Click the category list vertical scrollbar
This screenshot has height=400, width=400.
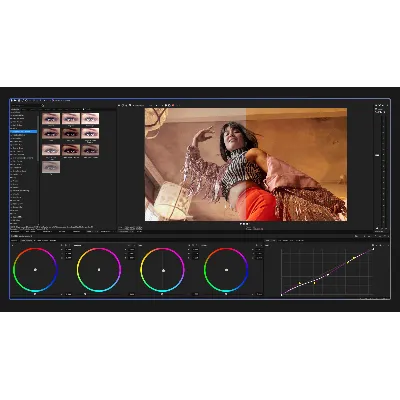[38, 138]
